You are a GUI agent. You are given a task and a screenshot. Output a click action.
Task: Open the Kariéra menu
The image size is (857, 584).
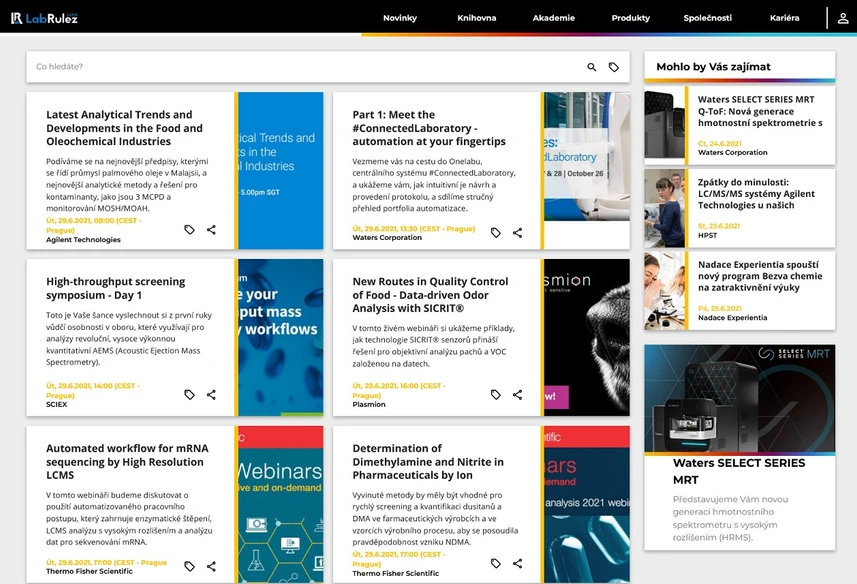(784, 18)
